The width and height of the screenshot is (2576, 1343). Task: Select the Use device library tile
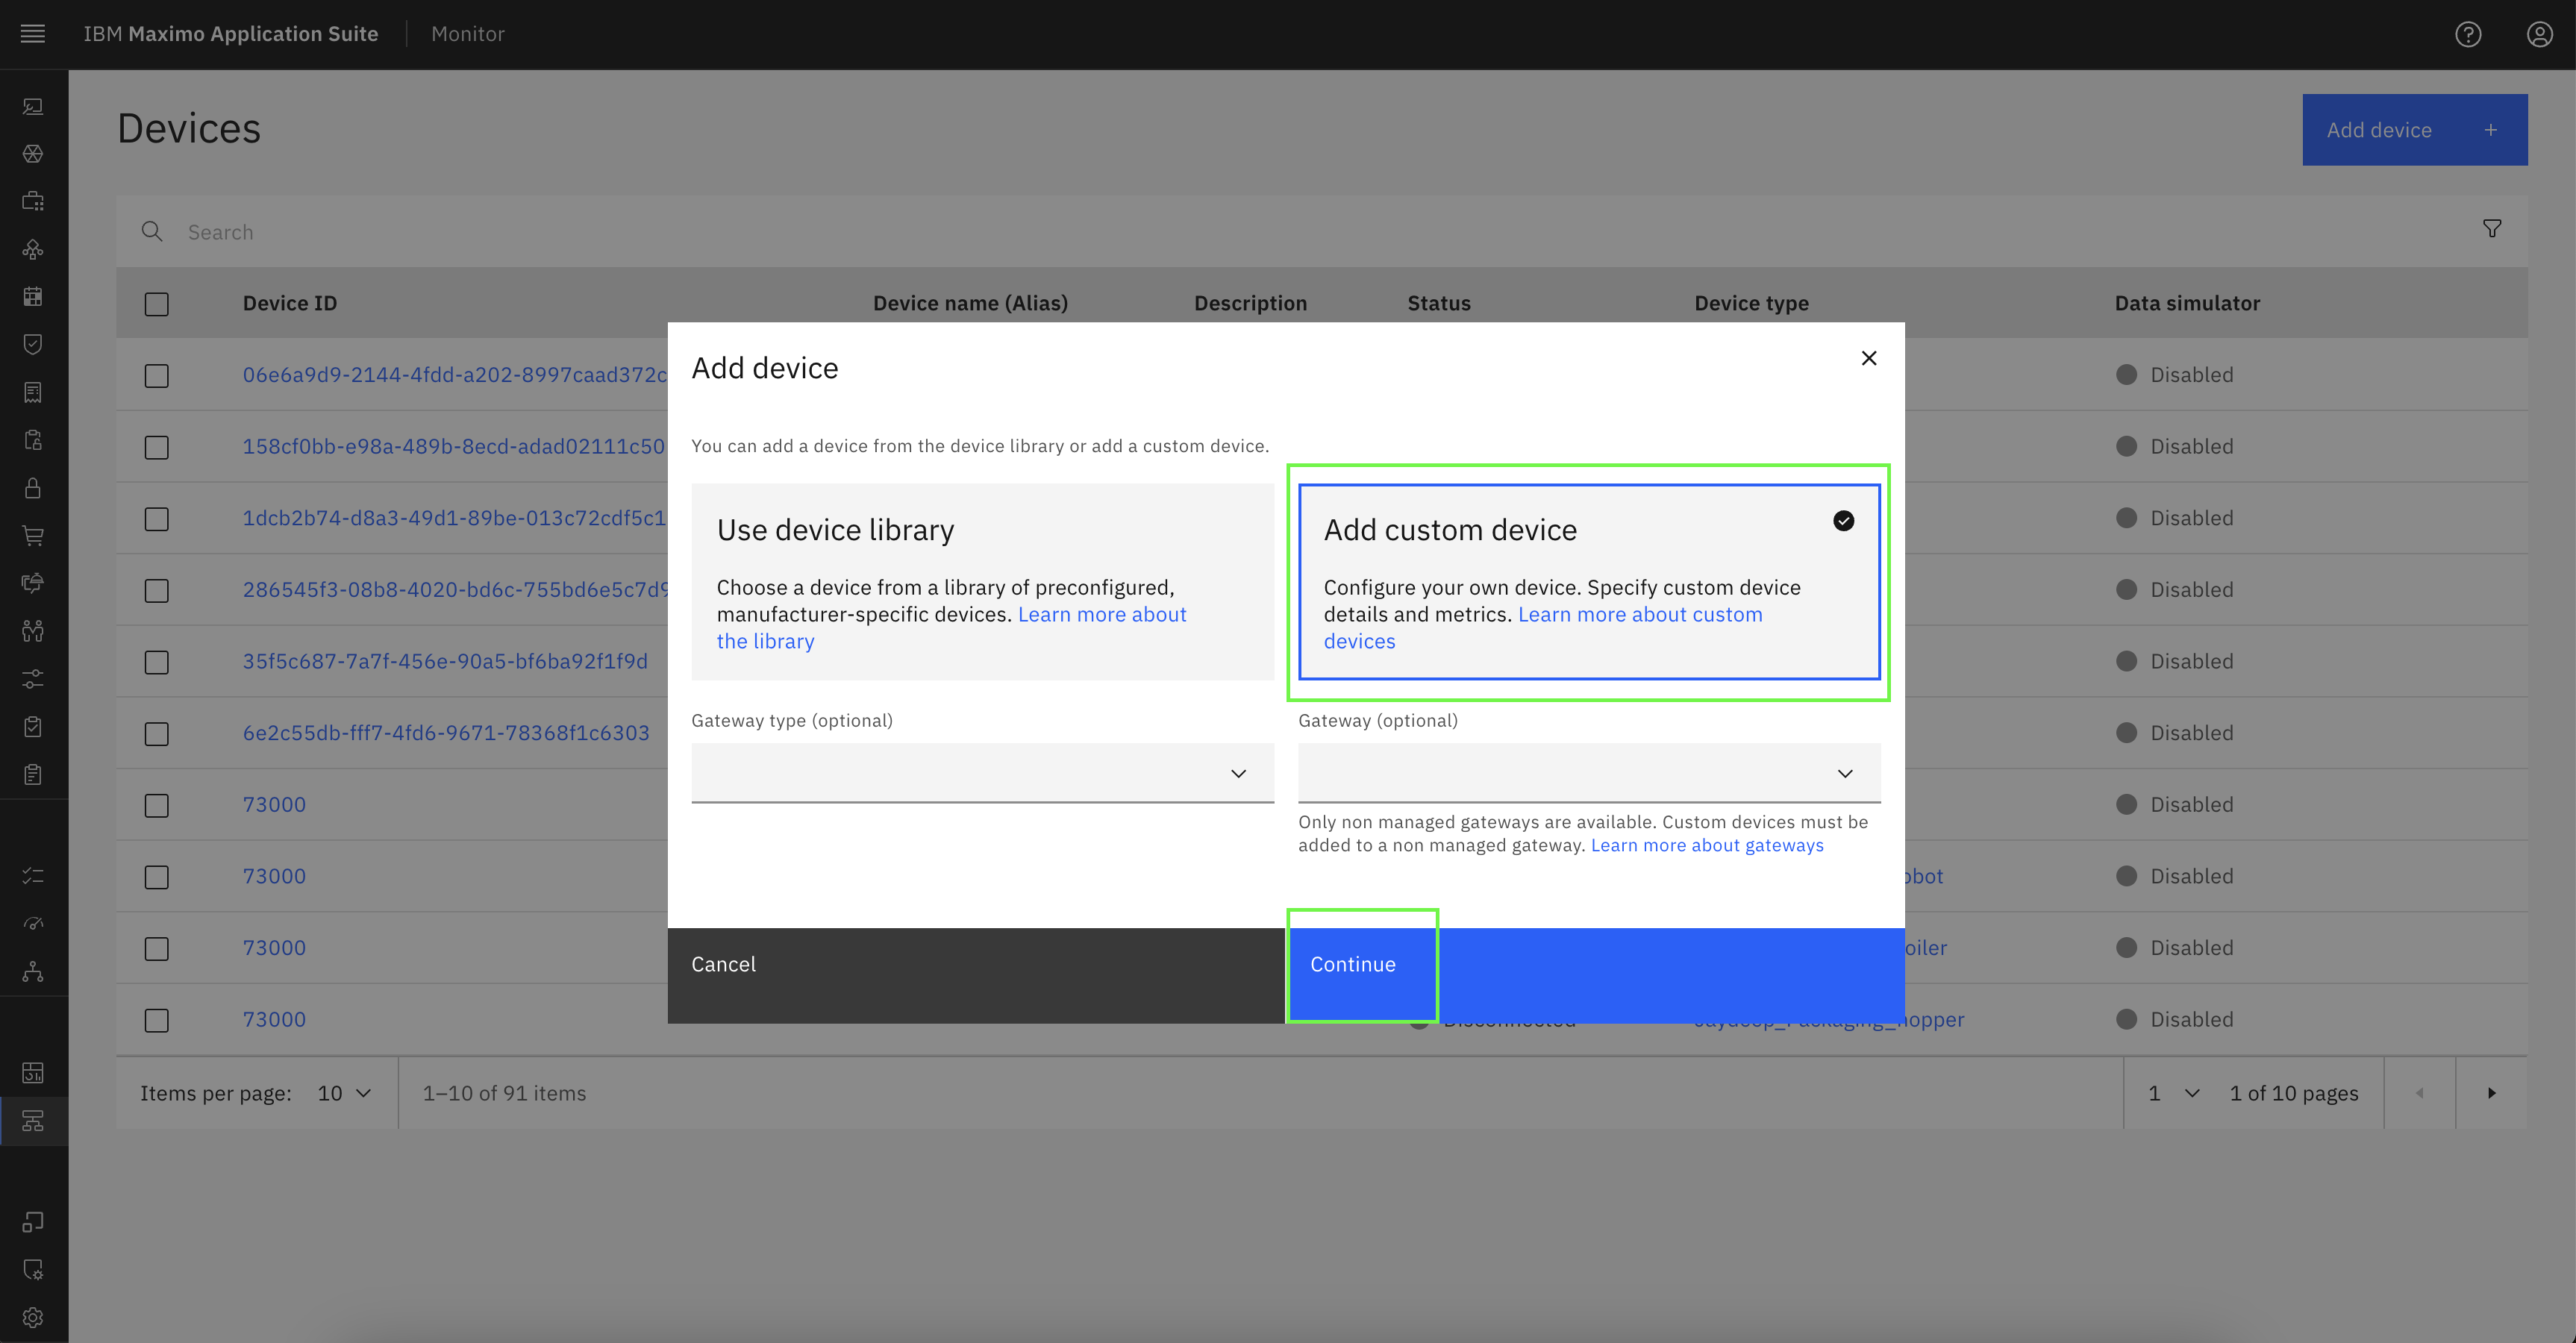point(982,582)
